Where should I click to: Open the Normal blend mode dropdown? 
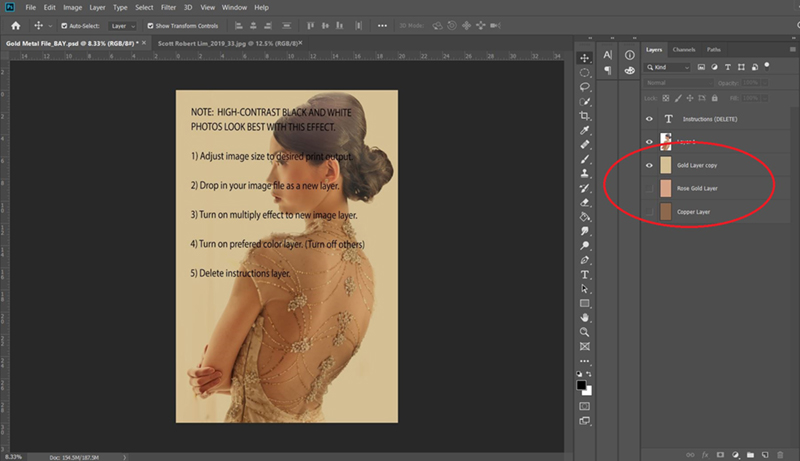[x=679, y=83]
